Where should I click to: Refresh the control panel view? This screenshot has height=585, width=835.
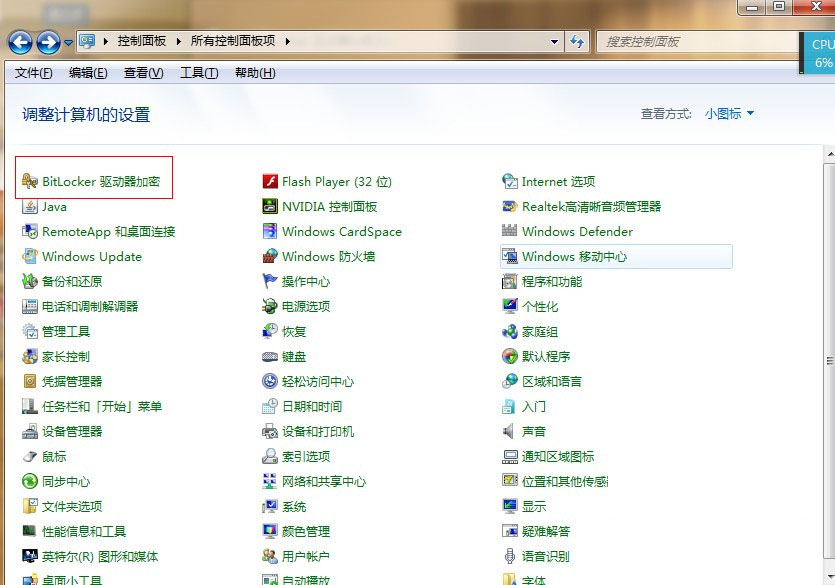point(577,42)
